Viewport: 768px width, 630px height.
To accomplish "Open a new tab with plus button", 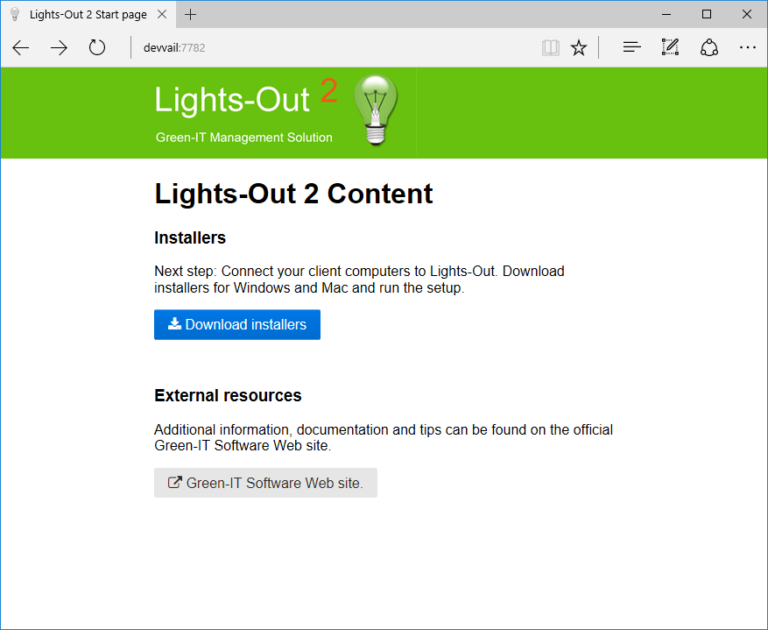I will click(191, 14).
